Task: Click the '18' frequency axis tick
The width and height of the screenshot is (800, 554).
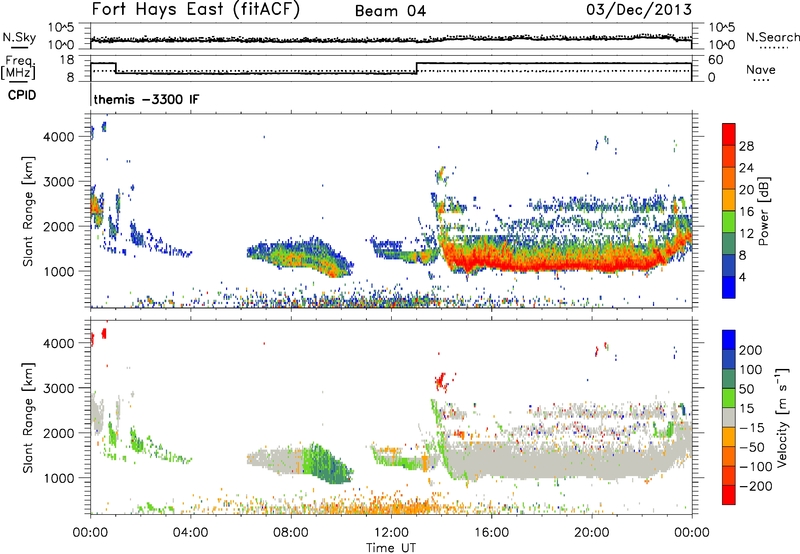Action: pos(67,60)
